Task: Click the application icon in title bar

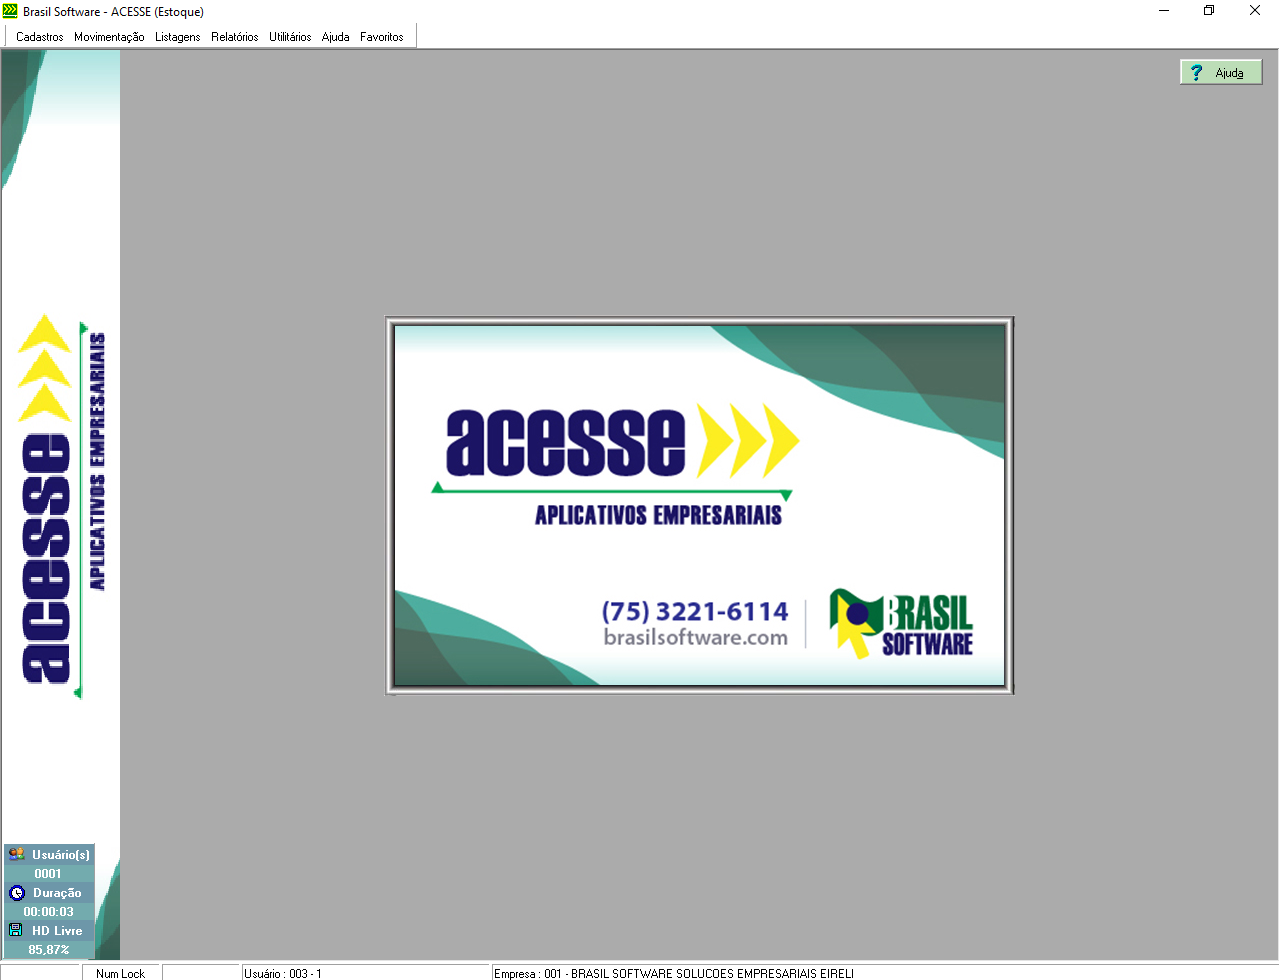Action: coord(10,11)
